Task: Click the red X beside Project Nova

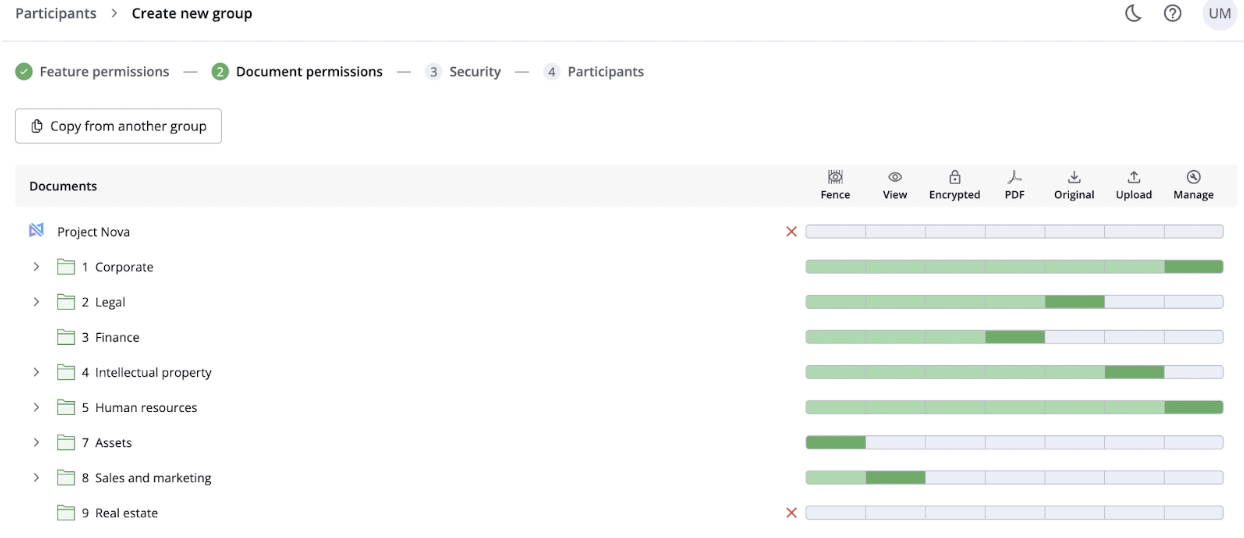Action: tap(791, 232)
